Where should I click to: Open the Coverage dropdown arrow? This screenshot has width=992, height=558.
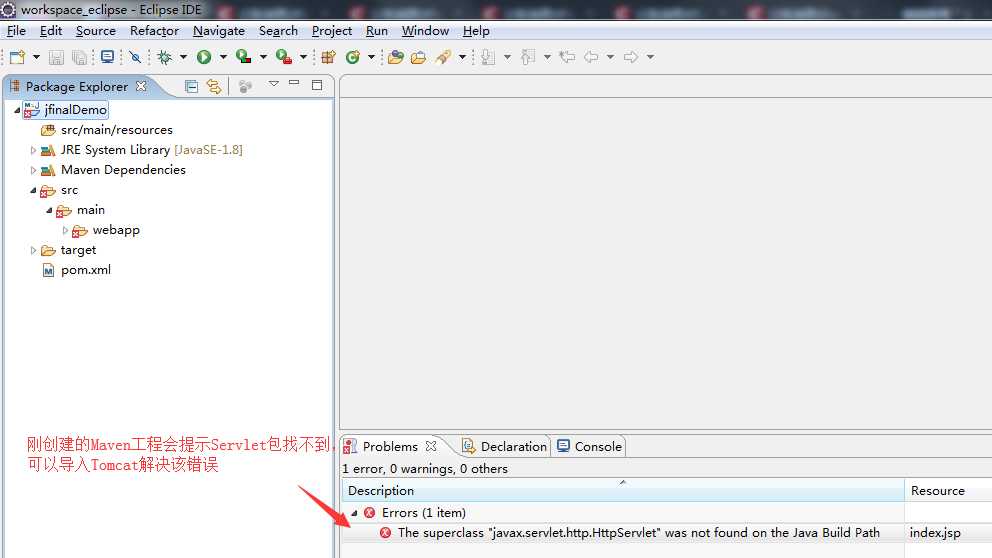tap(263, 57)
